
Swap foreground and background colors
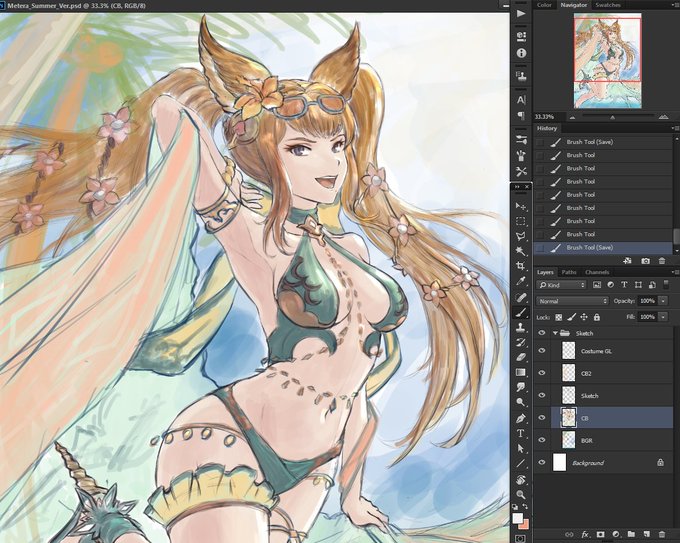[x=525, y=506]
